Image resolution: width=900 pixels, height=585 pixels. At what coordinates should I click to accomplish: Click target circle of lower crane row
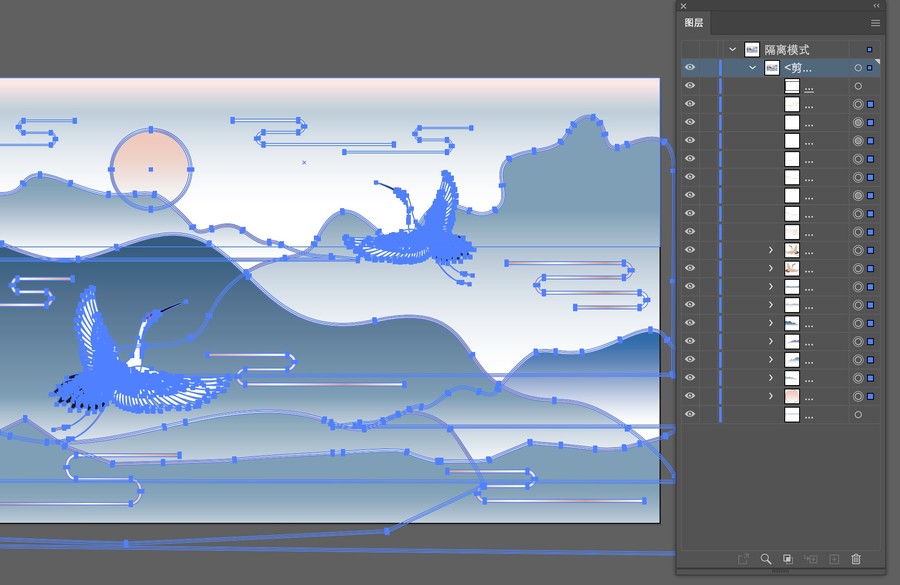[x=858, y=269]
